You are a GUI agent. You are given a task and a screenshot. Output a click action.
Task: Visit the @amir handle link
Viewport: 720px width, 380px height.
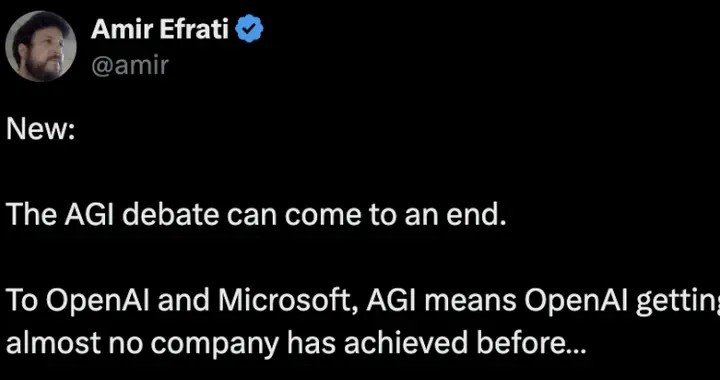point(130,66)
